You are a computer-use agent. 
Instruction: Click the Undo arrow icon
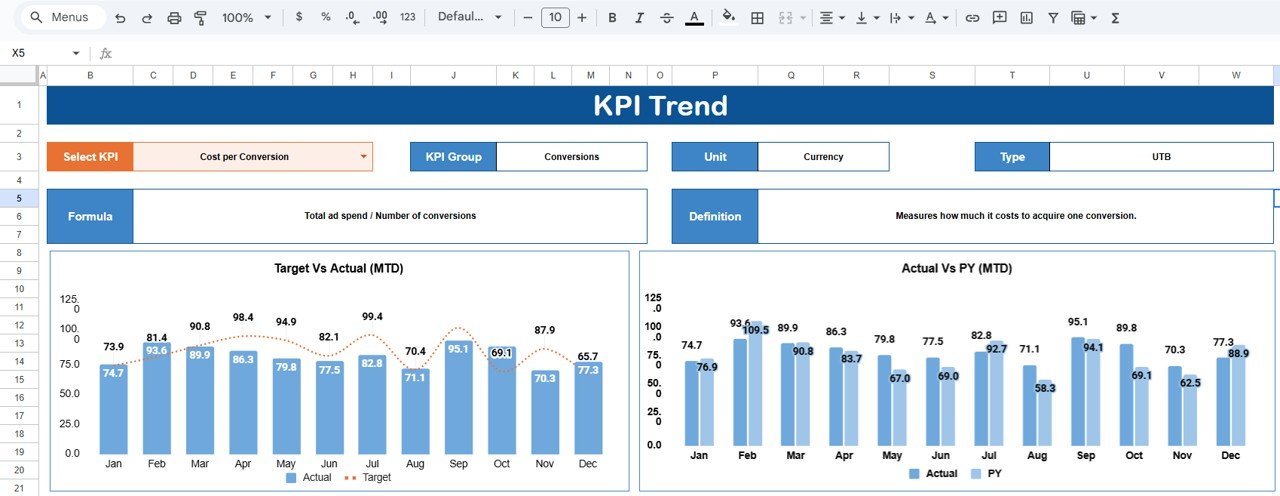click(x=120, y=18)
